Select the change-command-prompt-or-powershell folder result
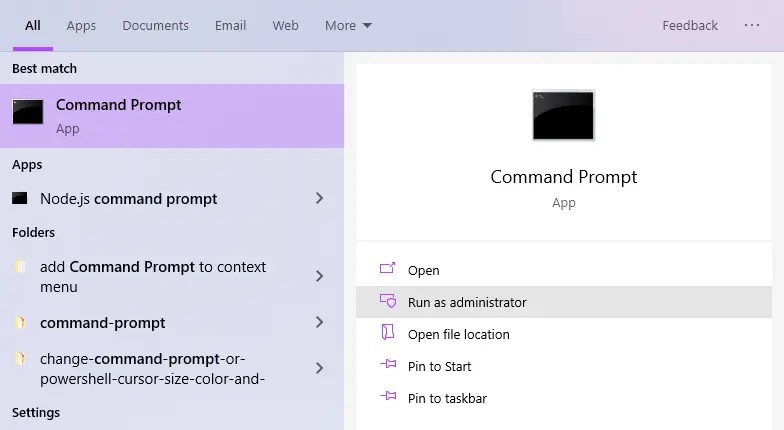Screen dimensions: 784x430 click(x=172, y=369)
